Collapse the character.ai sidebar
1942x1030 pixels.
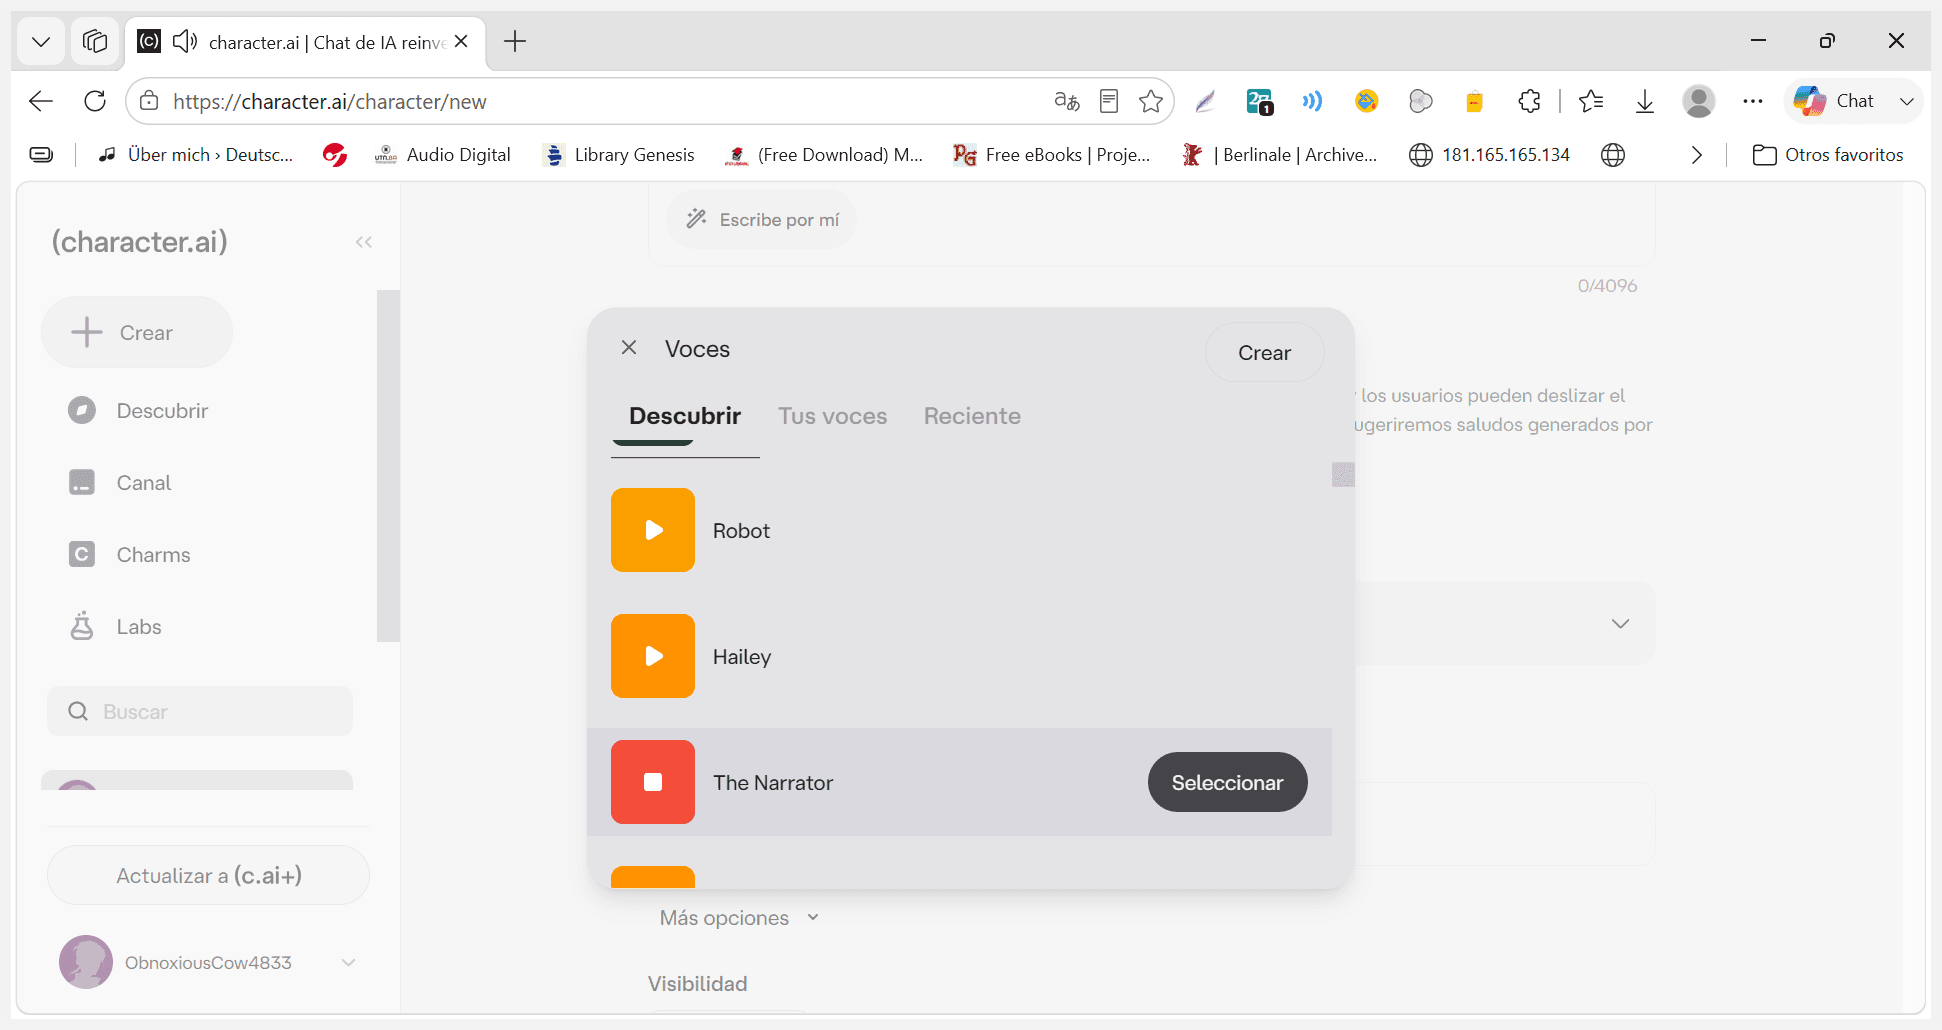point(364,242)
